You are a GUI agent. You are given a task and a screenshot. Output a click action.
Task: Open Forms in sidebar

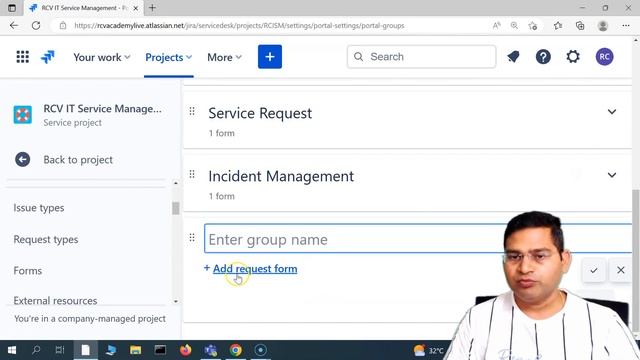click(x=28, y=271)
